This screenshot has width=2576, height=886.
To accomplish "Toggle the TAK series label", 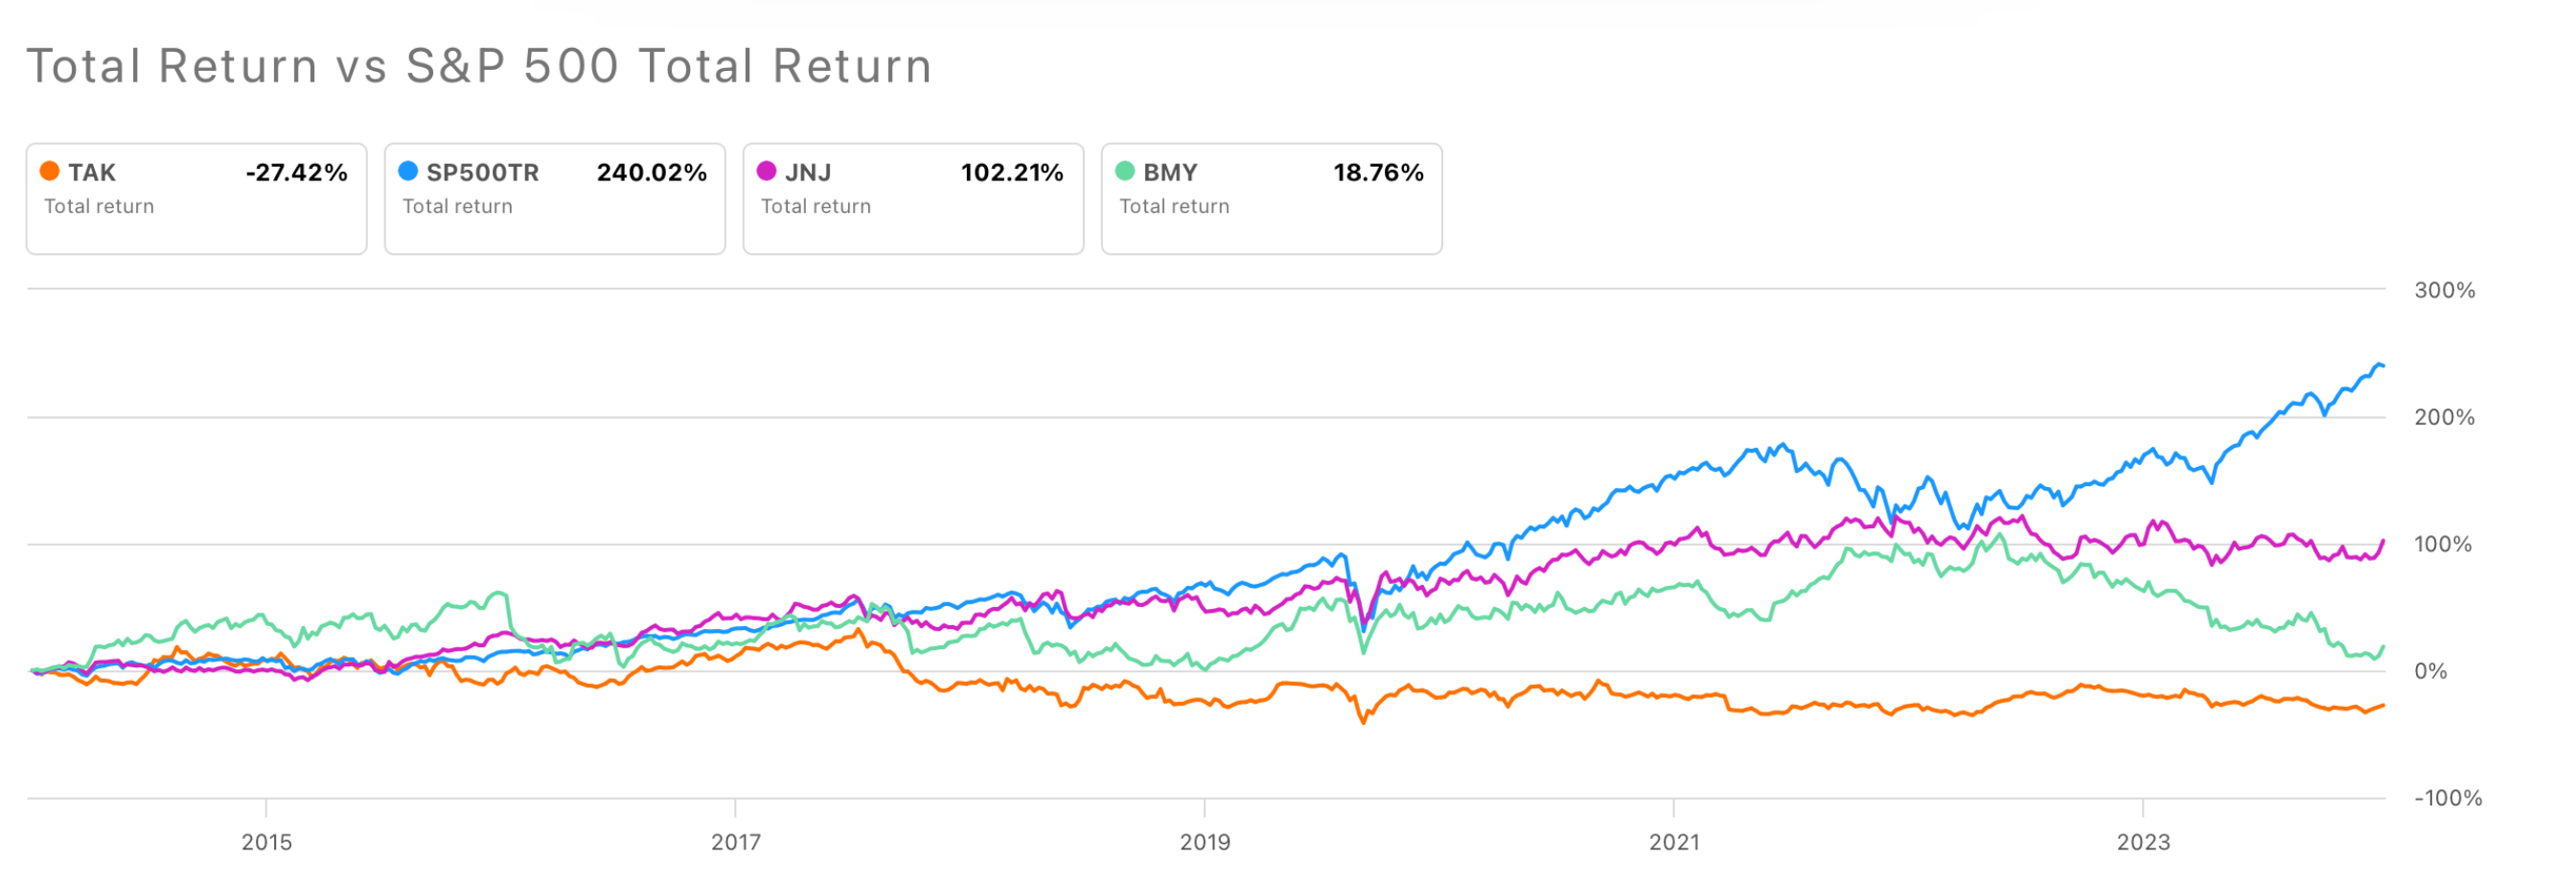I will pos(92,173).
